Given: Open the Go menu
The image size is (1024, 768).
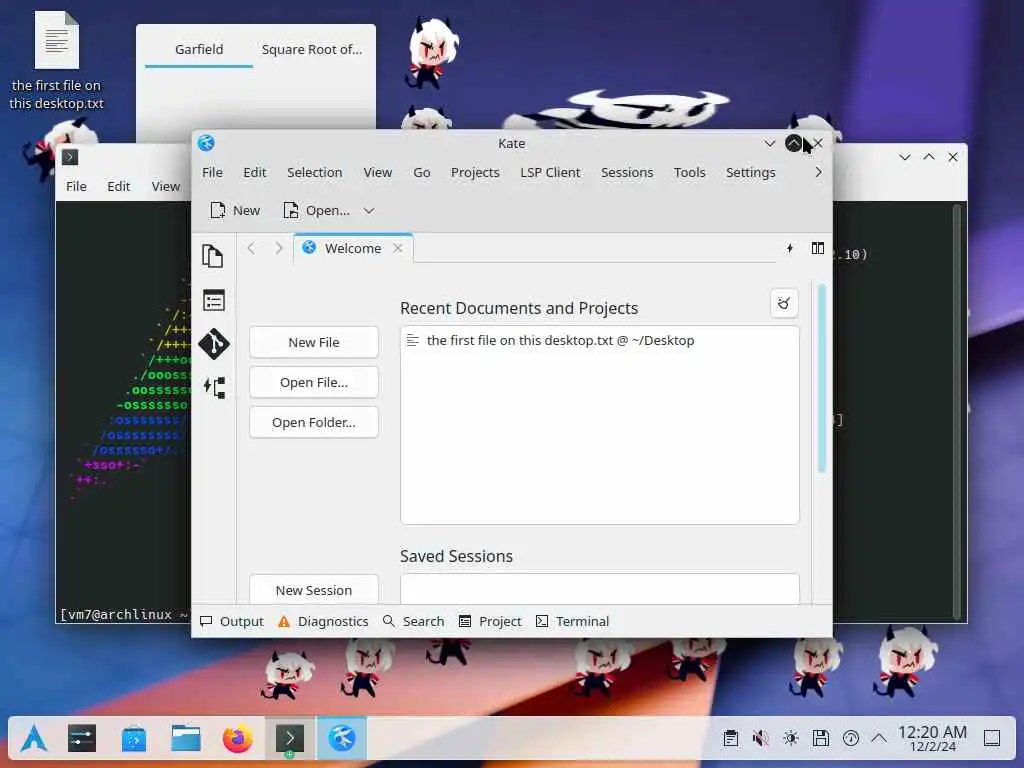Looking at the screenshot, I should (x=422, y=172).
